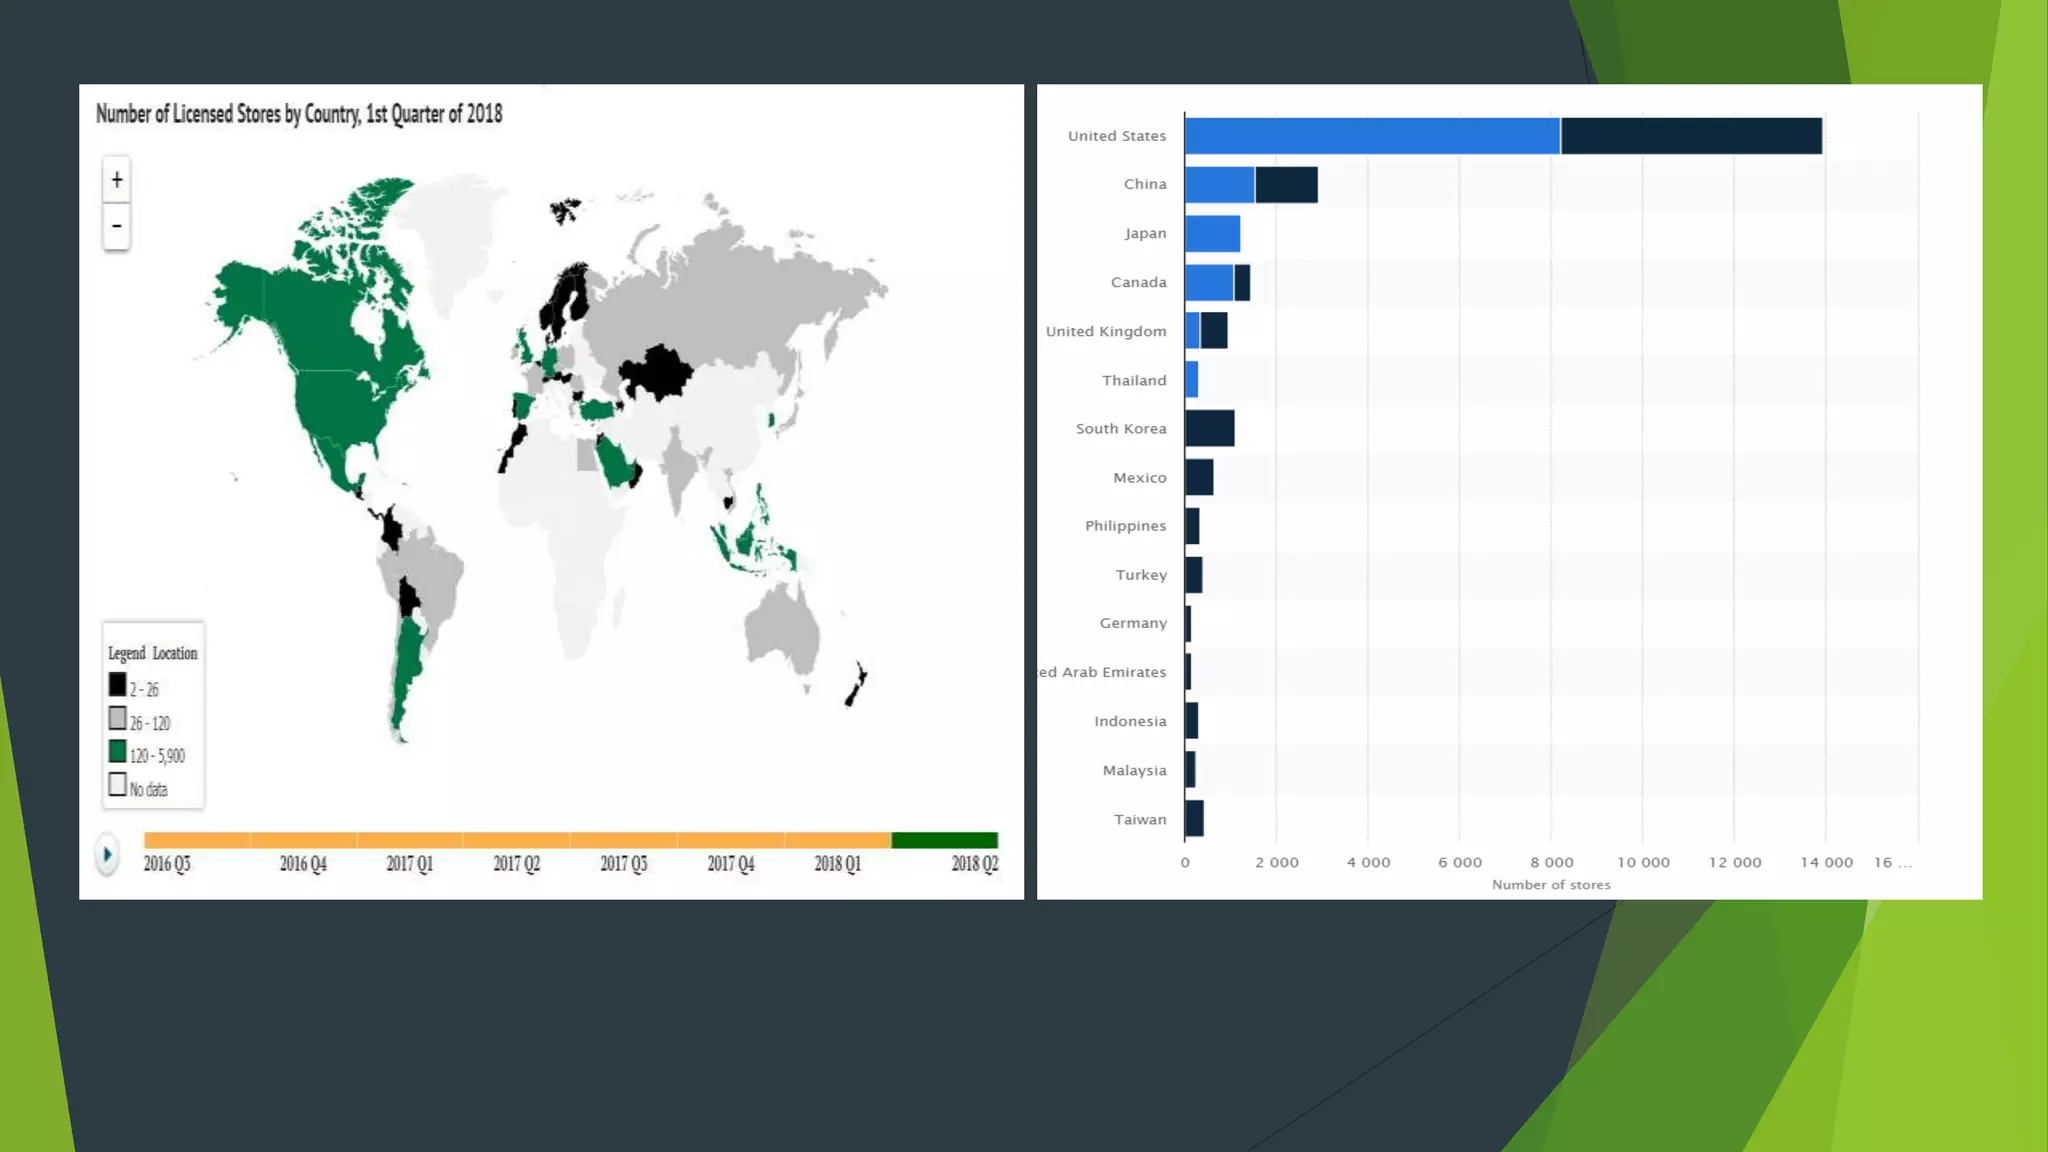Click the green 2018 Q2 timeline segment
Viewport: 2048px width, 1152px height.
tap(944, 840)
